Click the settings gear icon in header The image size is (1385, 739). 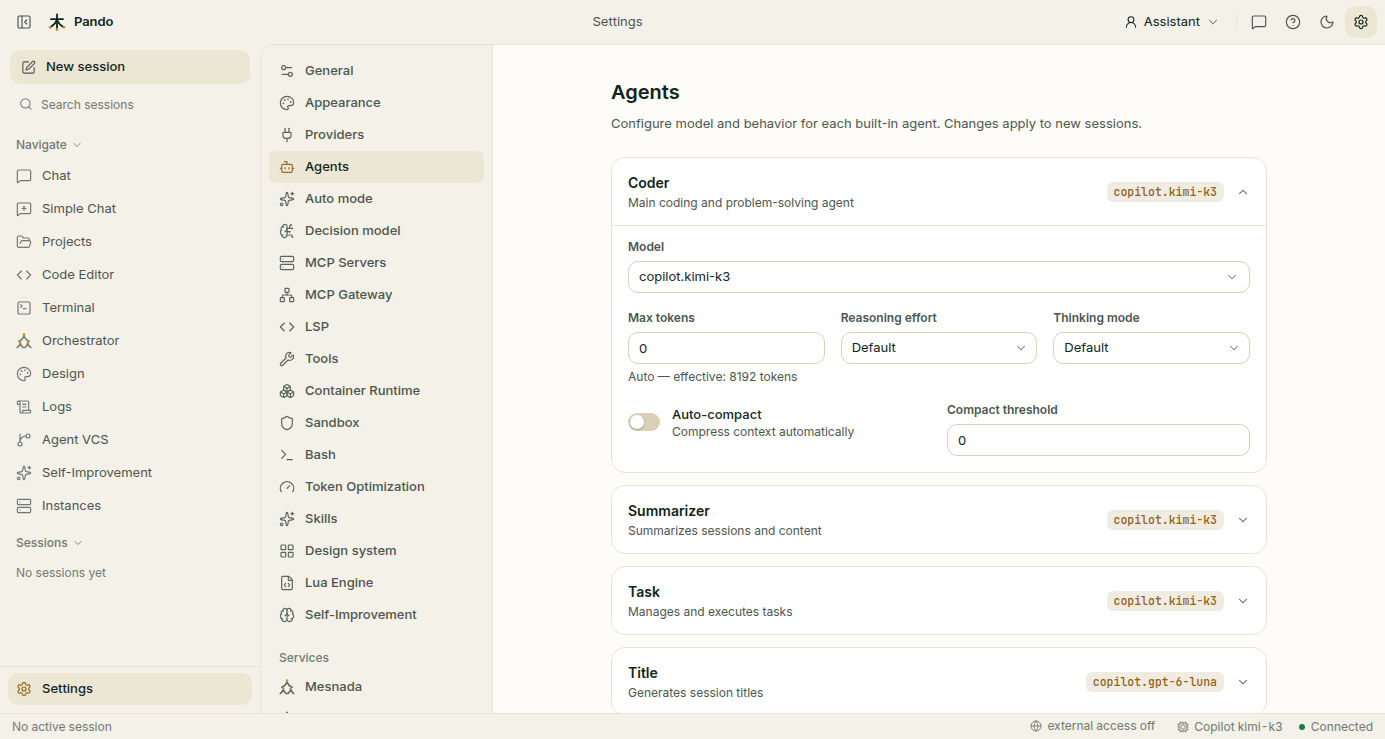tap(1361, 22)
